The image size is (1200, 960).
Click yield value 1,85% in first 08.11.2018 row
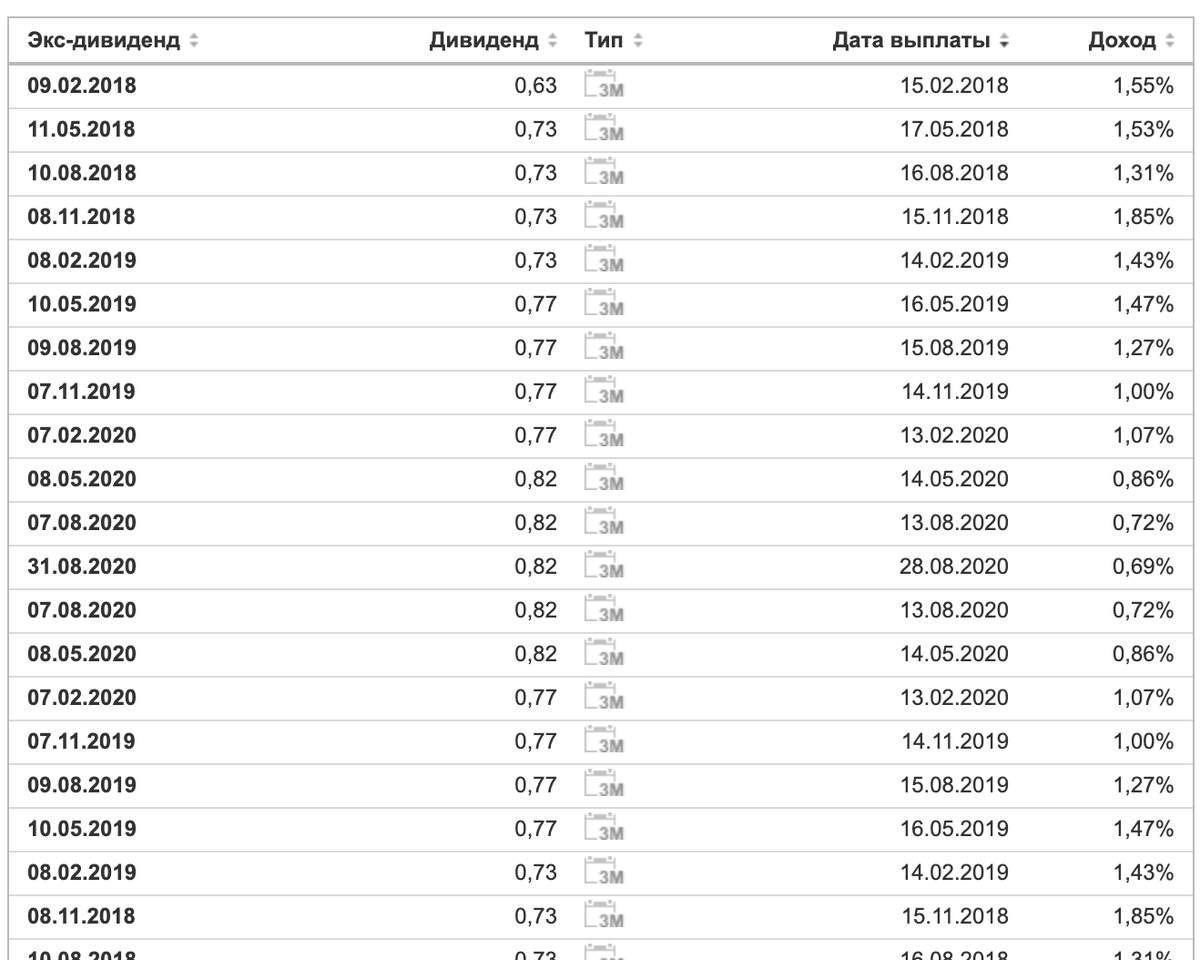click(1142, 216)
